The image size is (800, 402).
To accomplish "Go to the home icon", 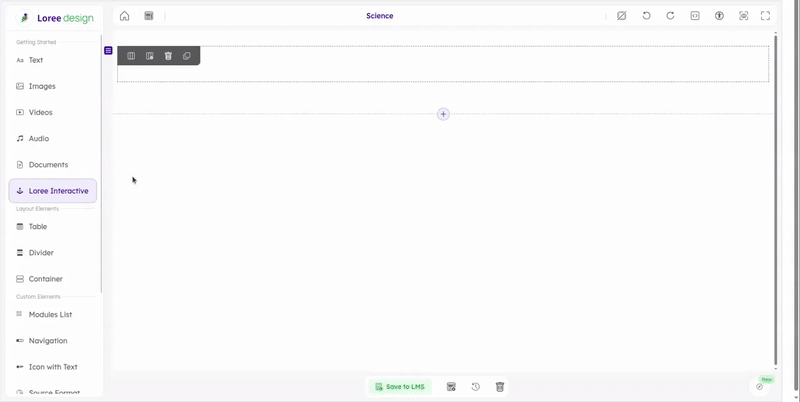I will pos(124,16).
